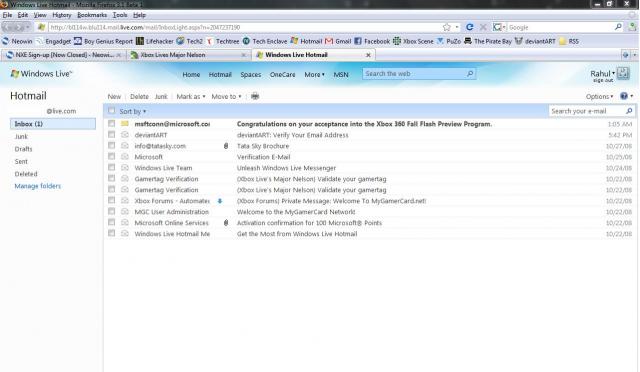Switch to Xbox Lives Major Nelson tab
Image resolution: width=640 pixels, height=372 pixels.
coord(189,55)
